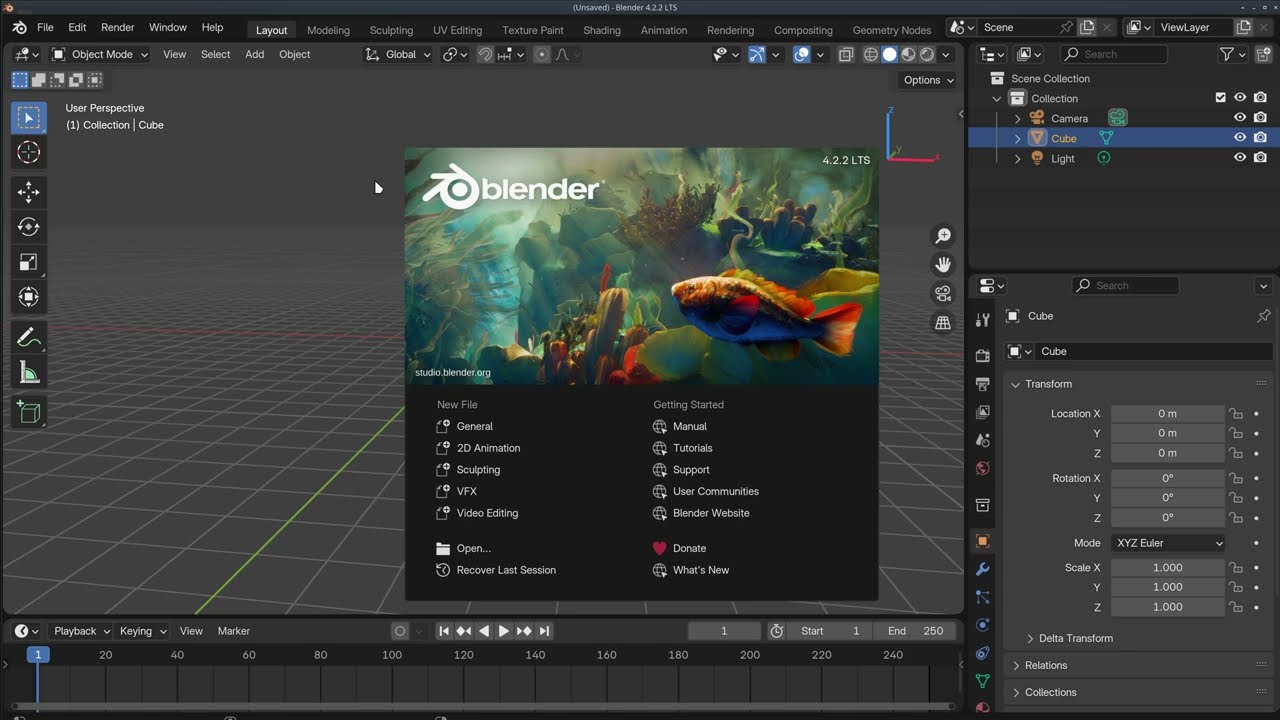
Task: Open the Object Mode dropdown
Action: tap(100, 55)
